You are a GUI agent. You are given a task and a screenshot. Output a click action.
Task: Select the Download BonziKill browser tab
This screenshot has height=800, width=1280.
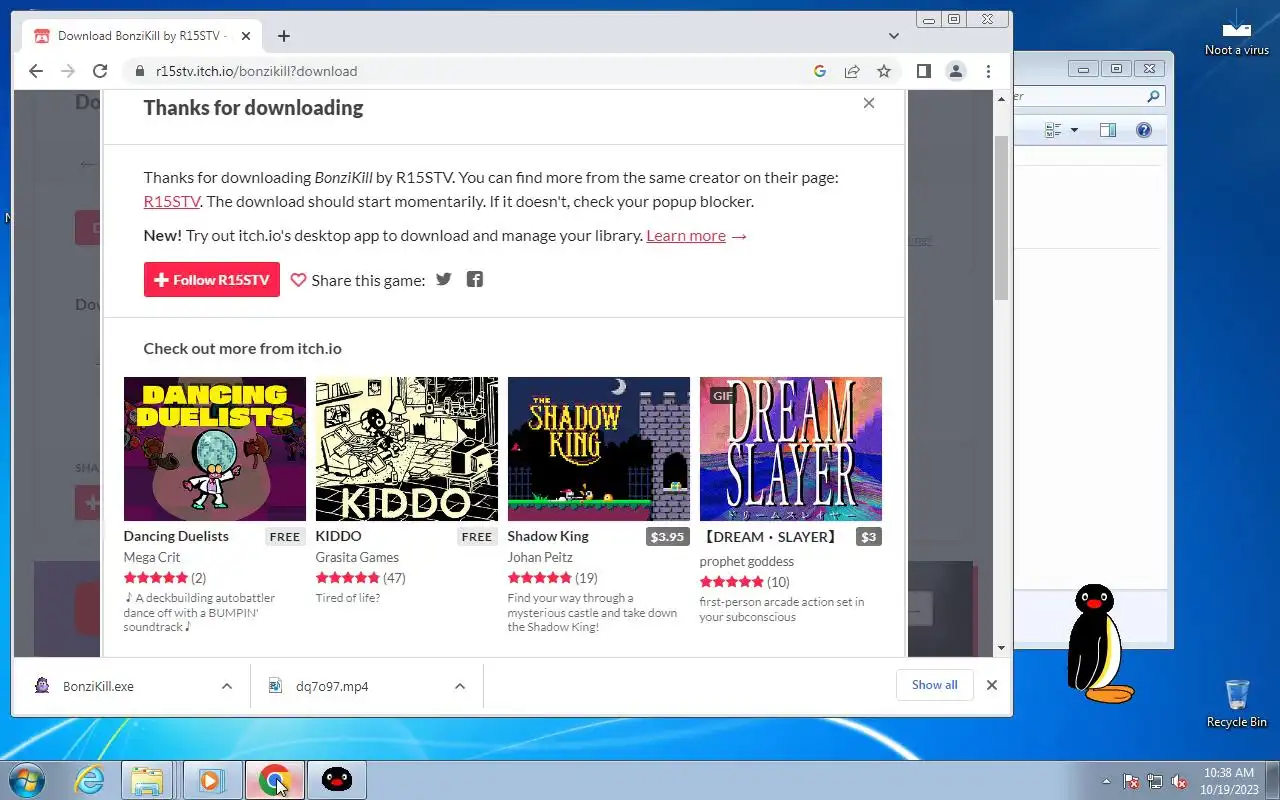[140, 36]
